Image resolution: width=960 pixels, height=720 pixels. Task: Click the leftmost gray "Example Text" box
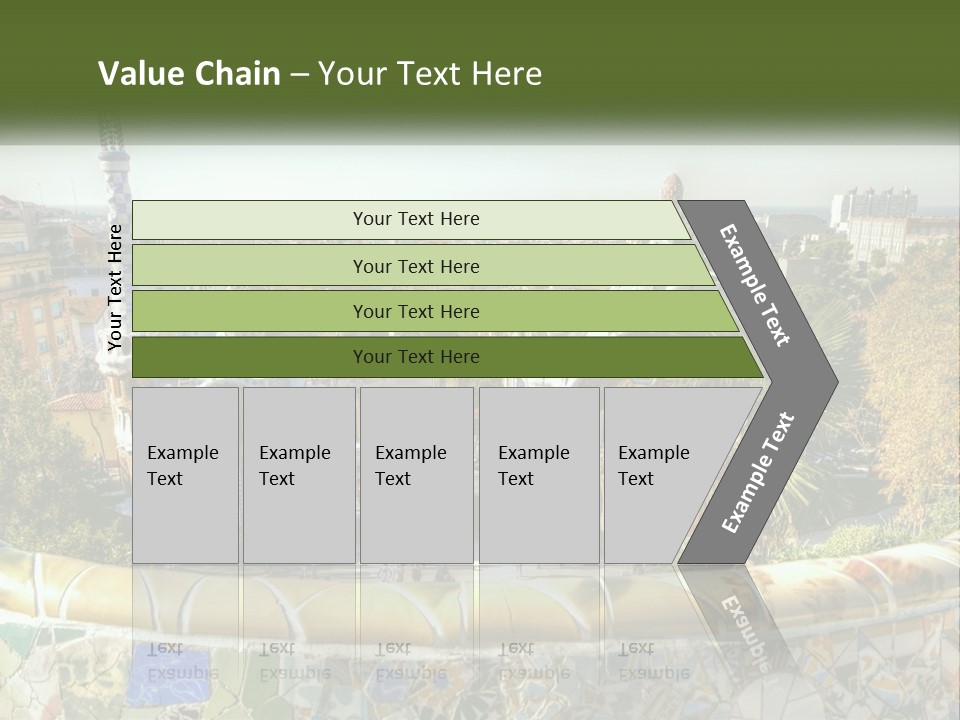click(x=185, y=475)
